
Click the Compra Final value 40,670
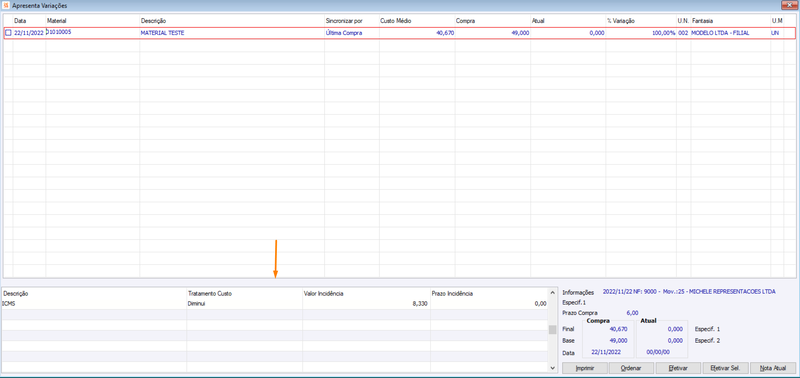click(x=618, y=330)
